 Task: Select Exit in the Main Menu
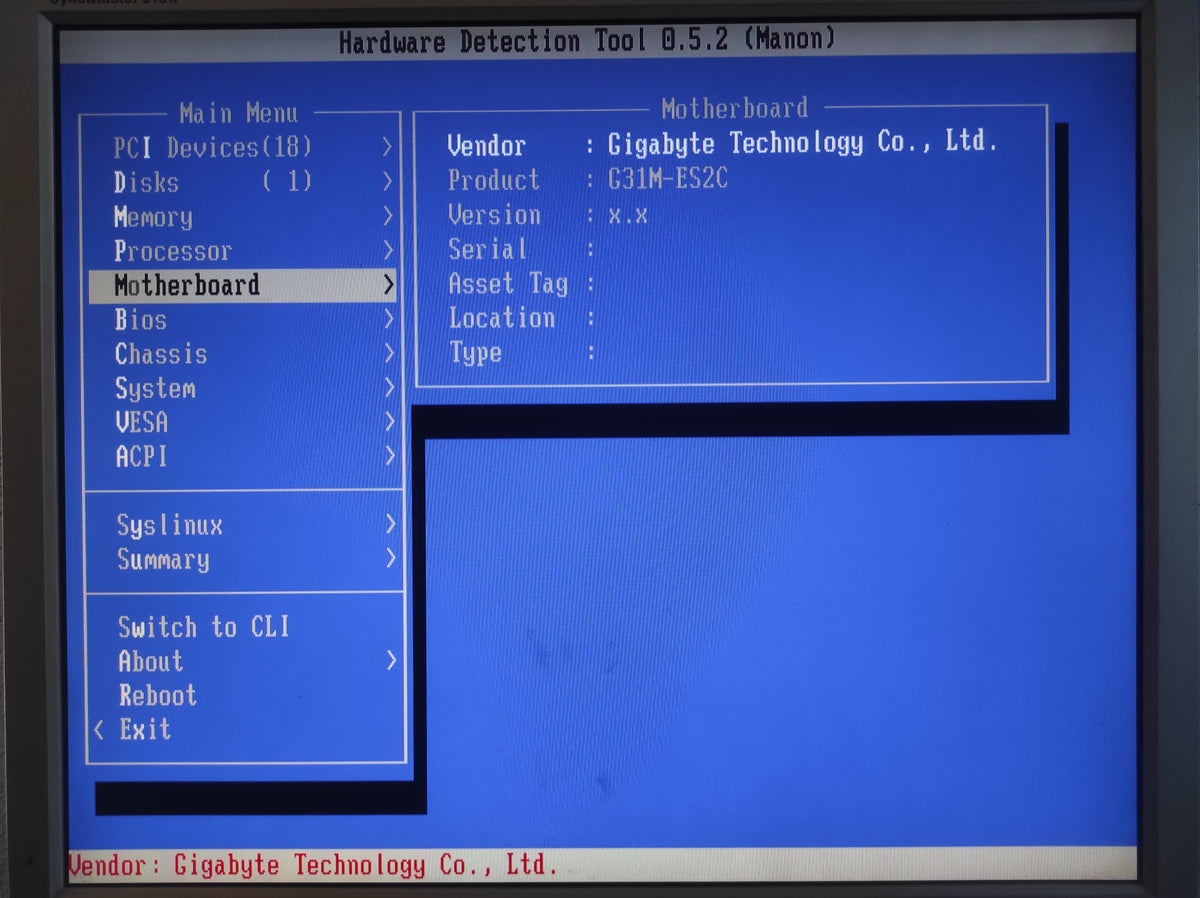point(145,729)
